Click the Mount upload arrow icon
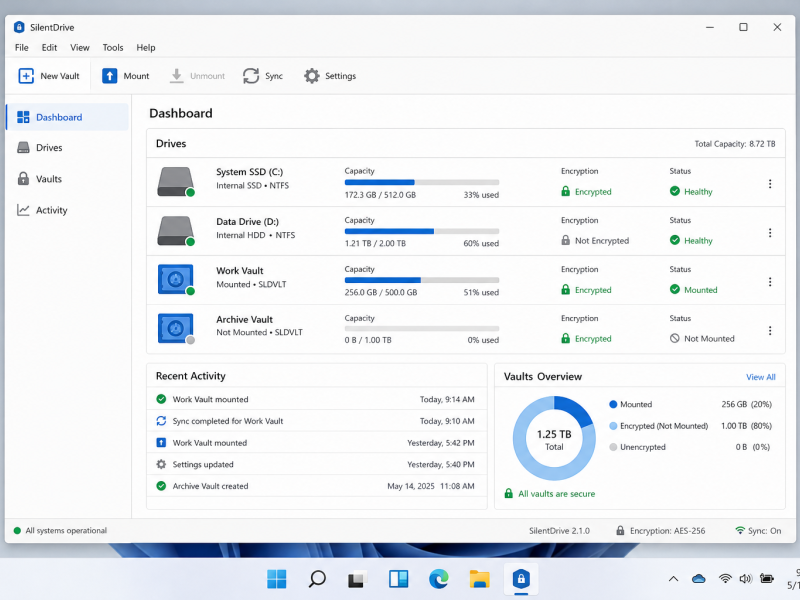The height and width of the screenshot is (600, 800). click(110, 76)
